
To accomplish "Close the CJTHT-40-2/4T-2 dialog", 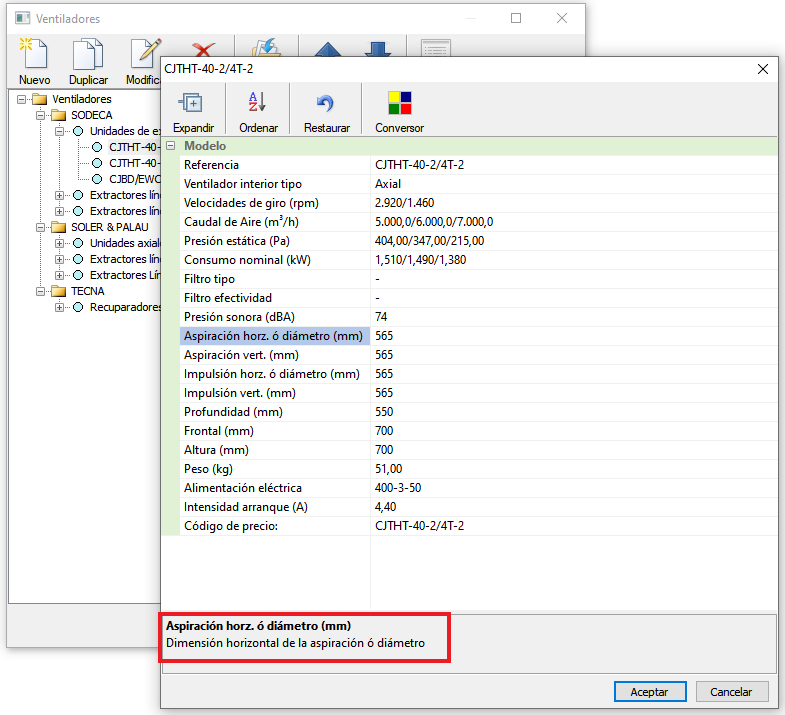I will click(762, 69).
